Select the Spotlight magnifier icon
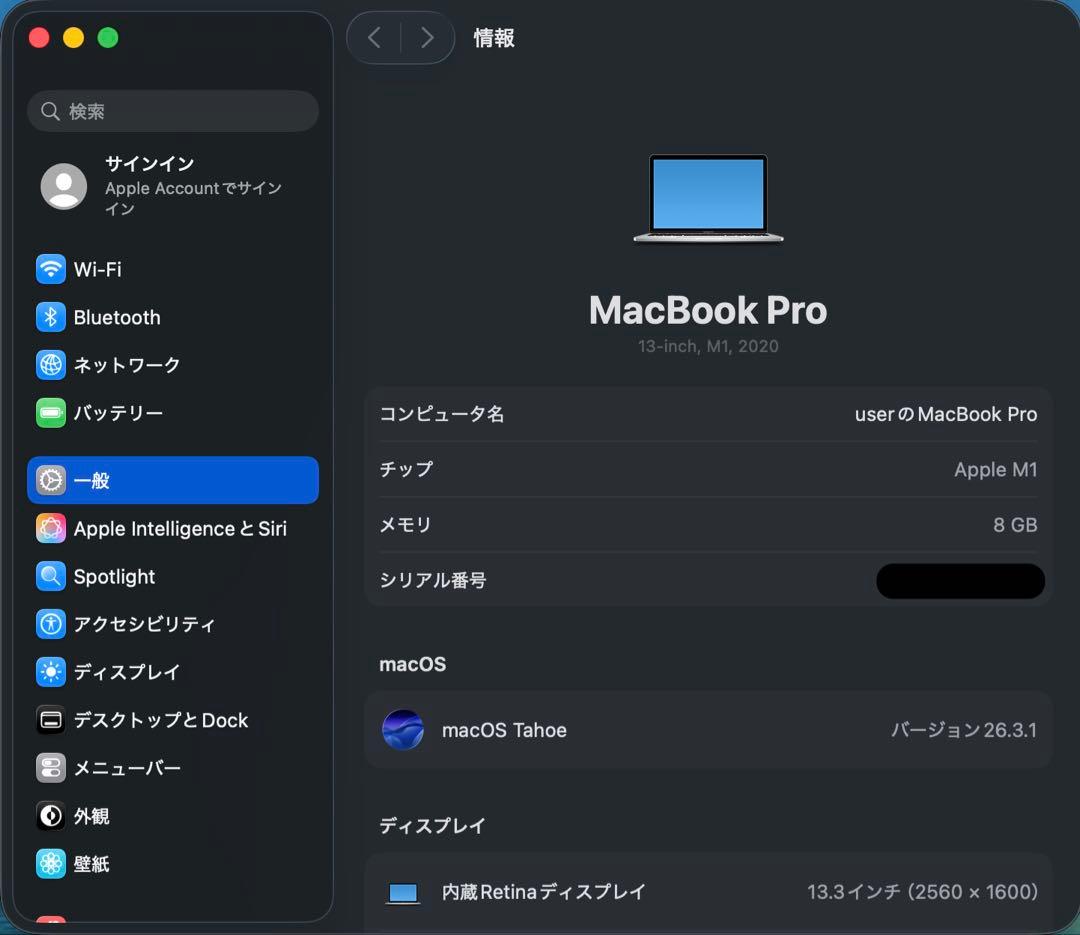Image resolution: width=1080 pixels, height=935 pixels. point(50,576)
